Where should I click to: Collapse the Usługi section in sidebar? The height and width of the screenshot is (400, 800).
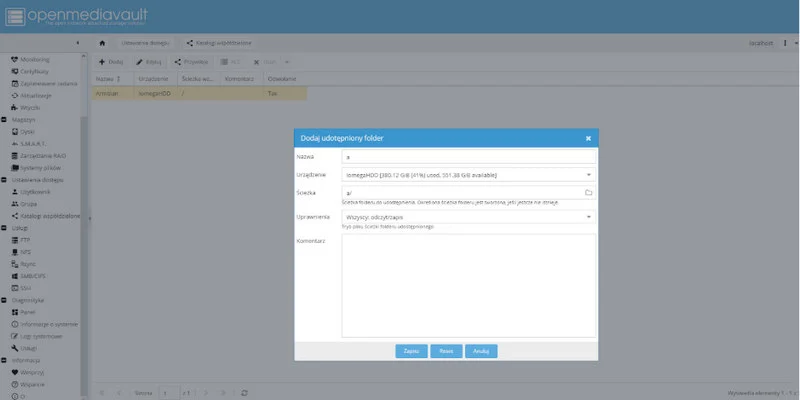[4, 228]
